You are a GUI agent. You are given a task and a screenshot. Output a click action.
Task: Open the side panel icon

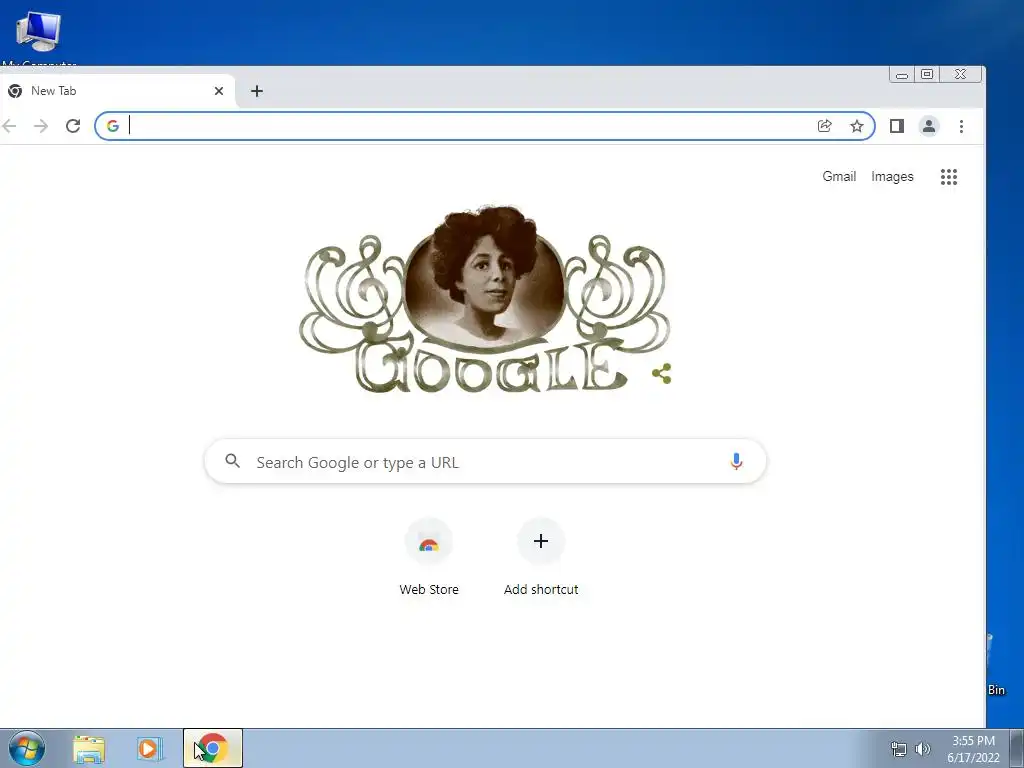click(897, 126)
